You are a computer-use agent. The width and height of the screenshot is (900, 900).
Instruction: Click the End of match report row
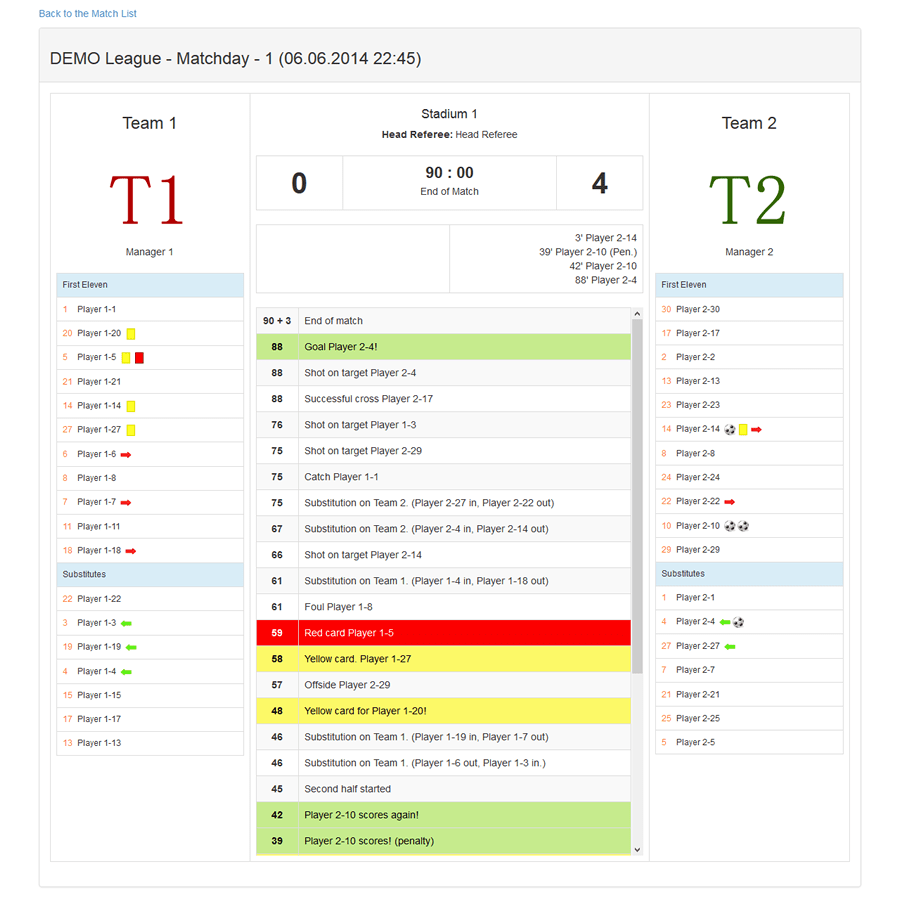tap(444, 321)
